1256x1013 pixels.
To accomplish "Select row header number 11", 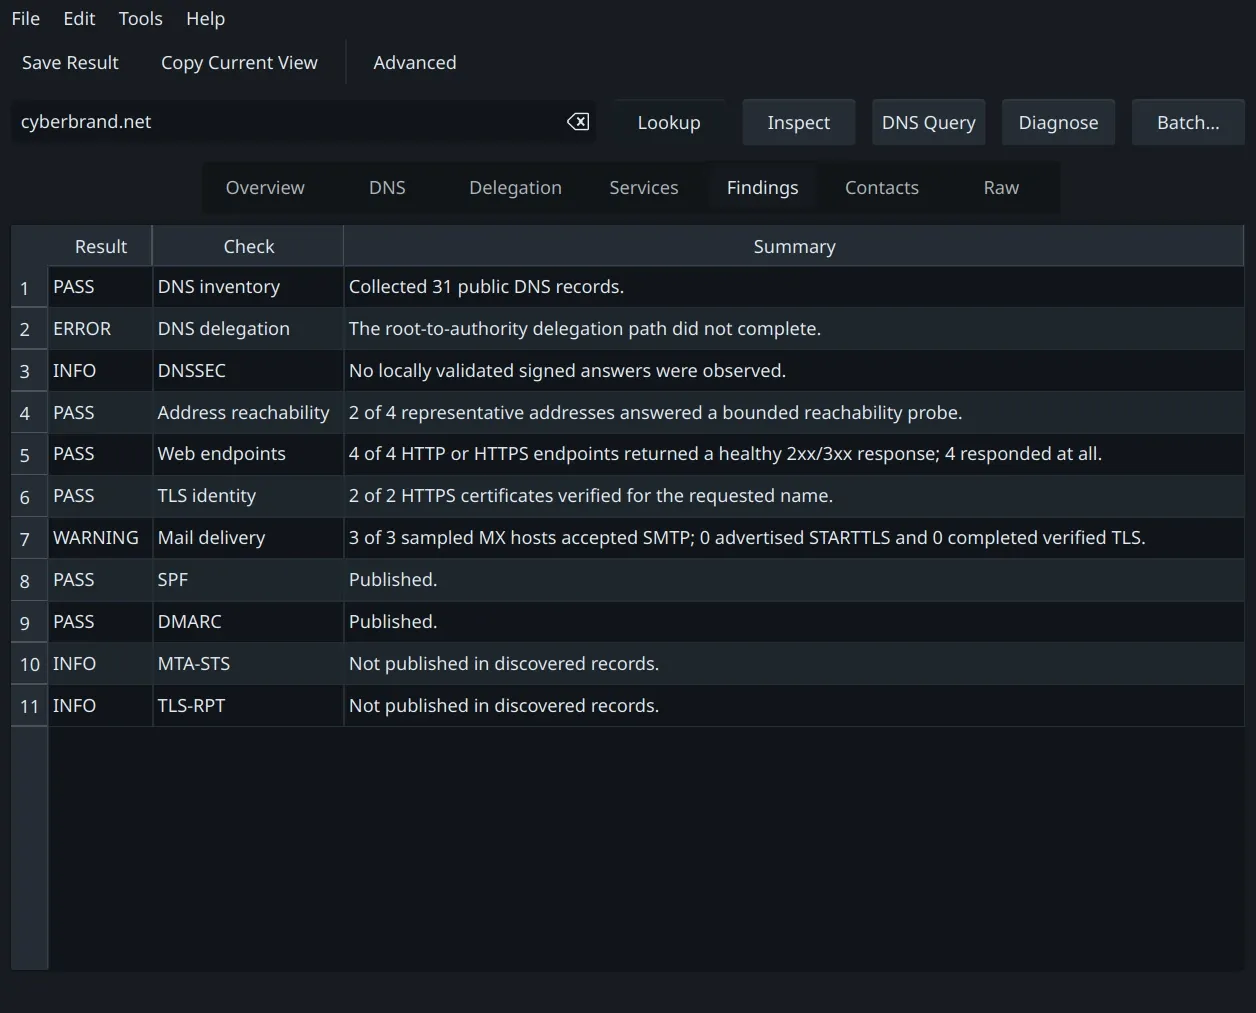I will [29, 707].
